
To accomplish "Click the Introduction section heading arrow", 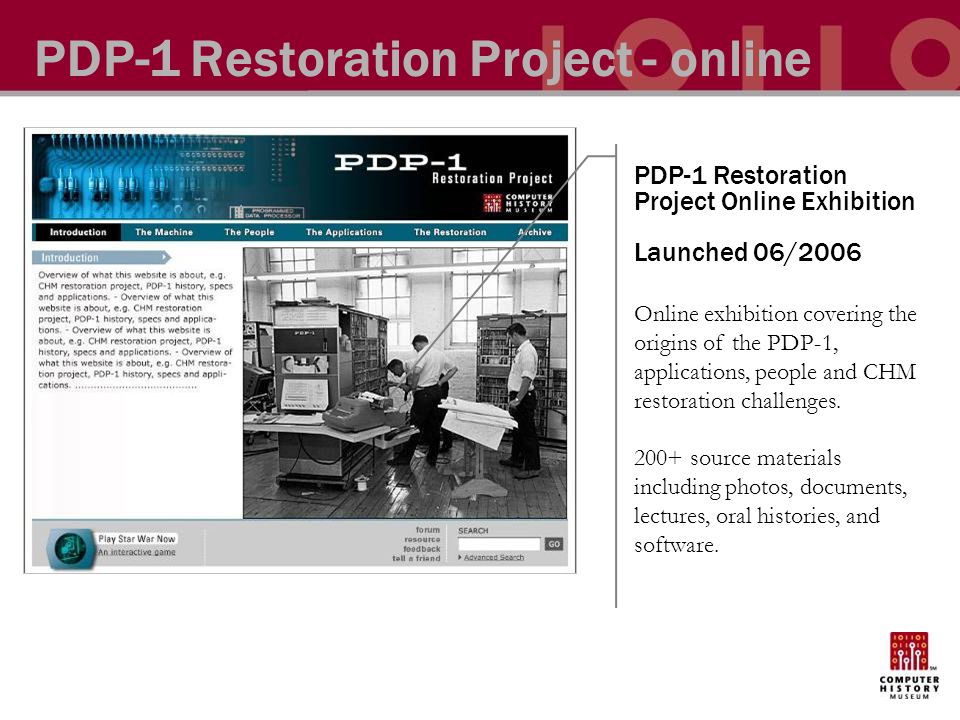I will pos(102,257).
